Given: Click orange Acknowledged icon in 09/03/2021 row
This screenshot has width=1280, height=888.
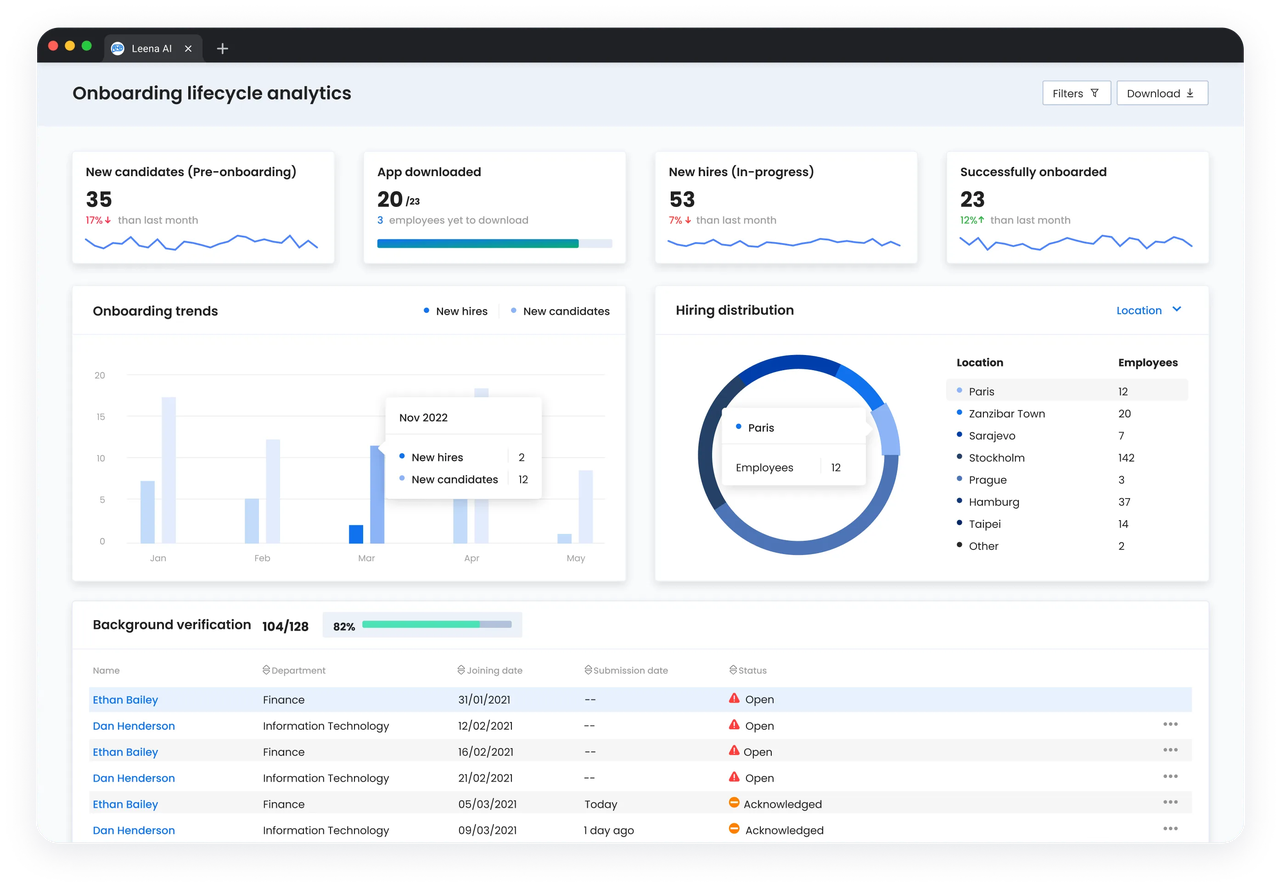Looking at the screenshot, I should (734, 828).
